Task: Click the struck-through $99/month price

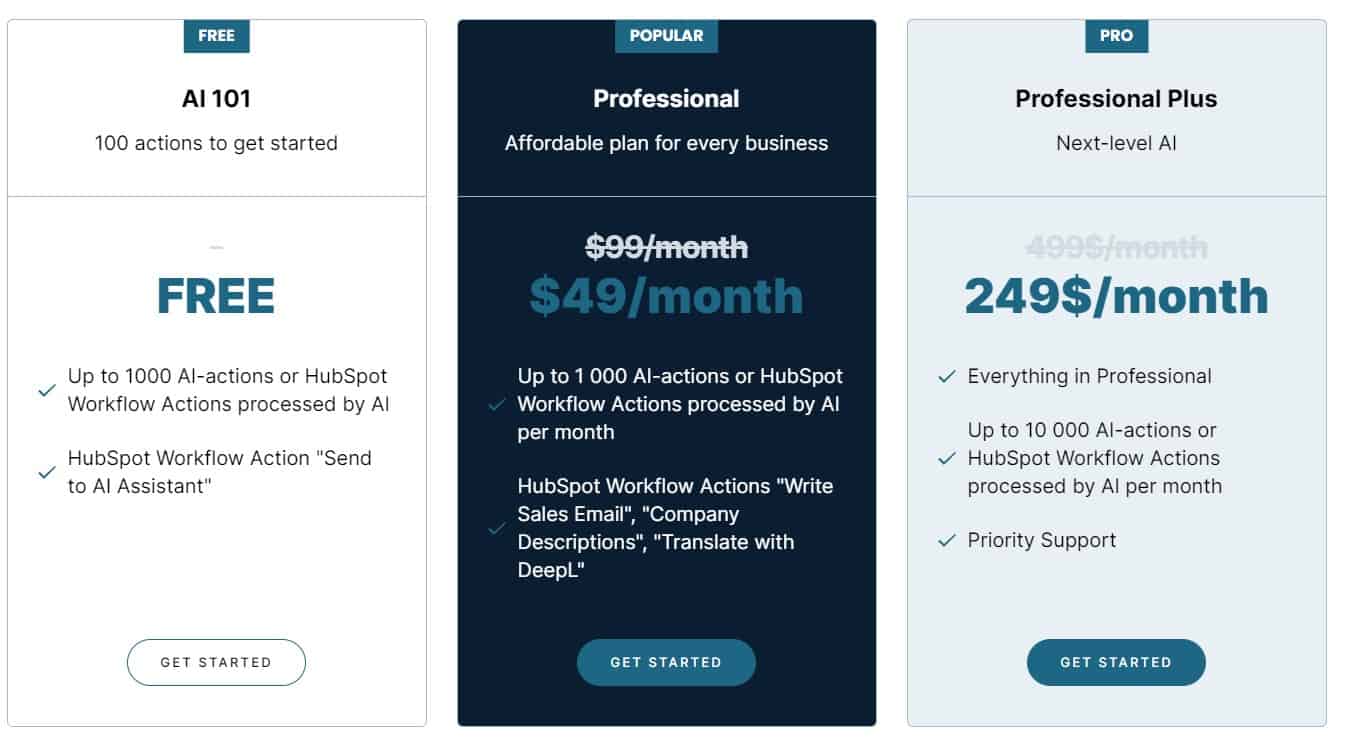Action: pos(666,247)
